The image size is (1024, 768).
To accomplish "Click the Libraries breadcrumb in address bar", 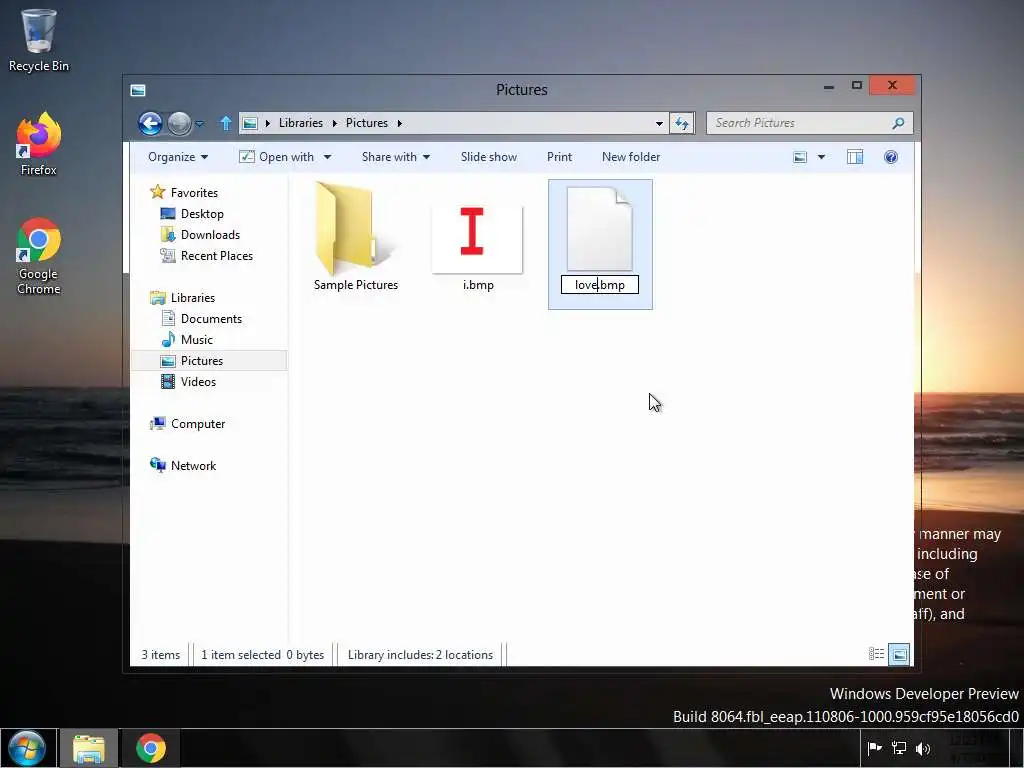I will pos(300,123).
